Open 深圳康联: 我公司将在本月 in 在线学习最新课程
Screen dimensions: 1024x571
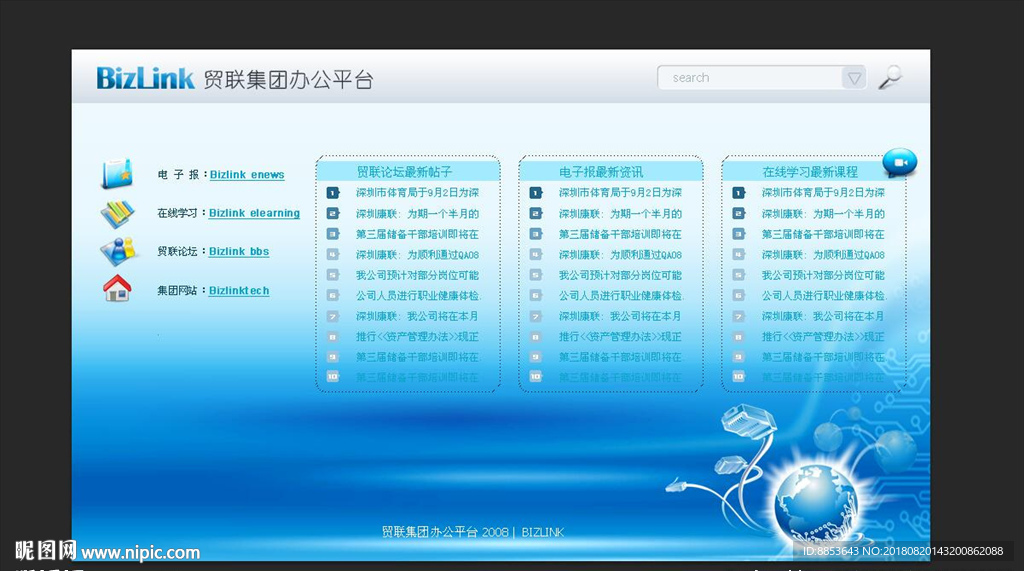(x=824, y=316)
